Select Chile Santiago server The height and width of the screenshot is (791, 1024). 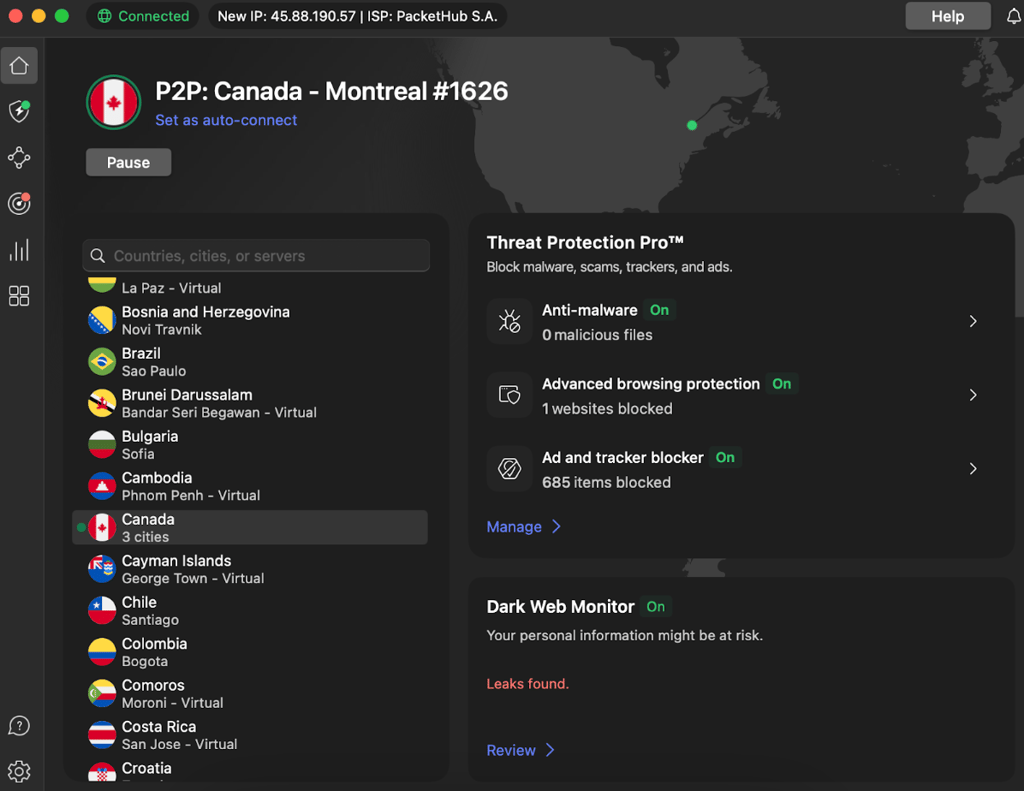pos(250,611)
